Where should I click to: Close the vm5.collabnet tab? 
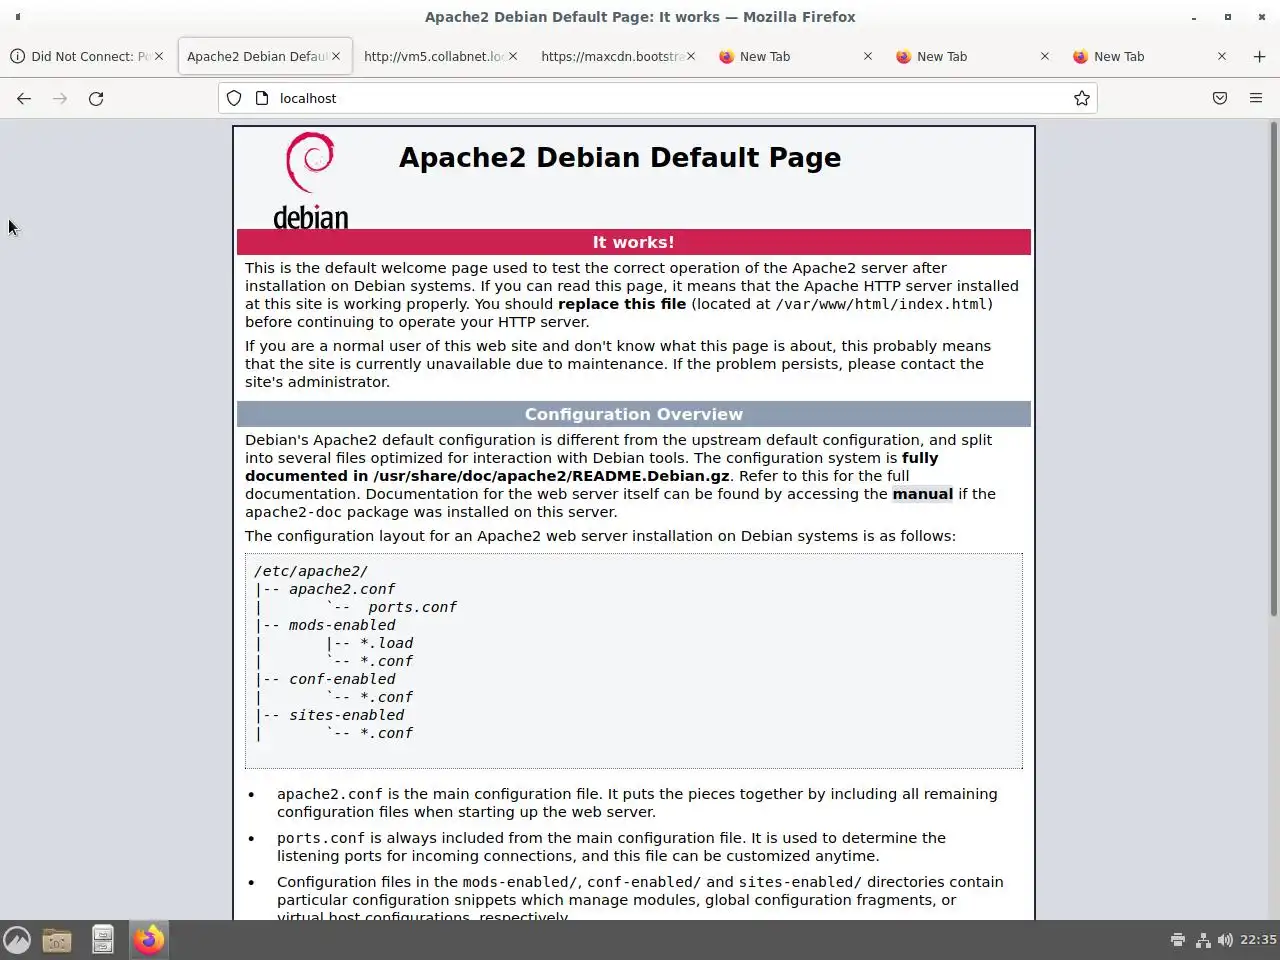(513, 56)
